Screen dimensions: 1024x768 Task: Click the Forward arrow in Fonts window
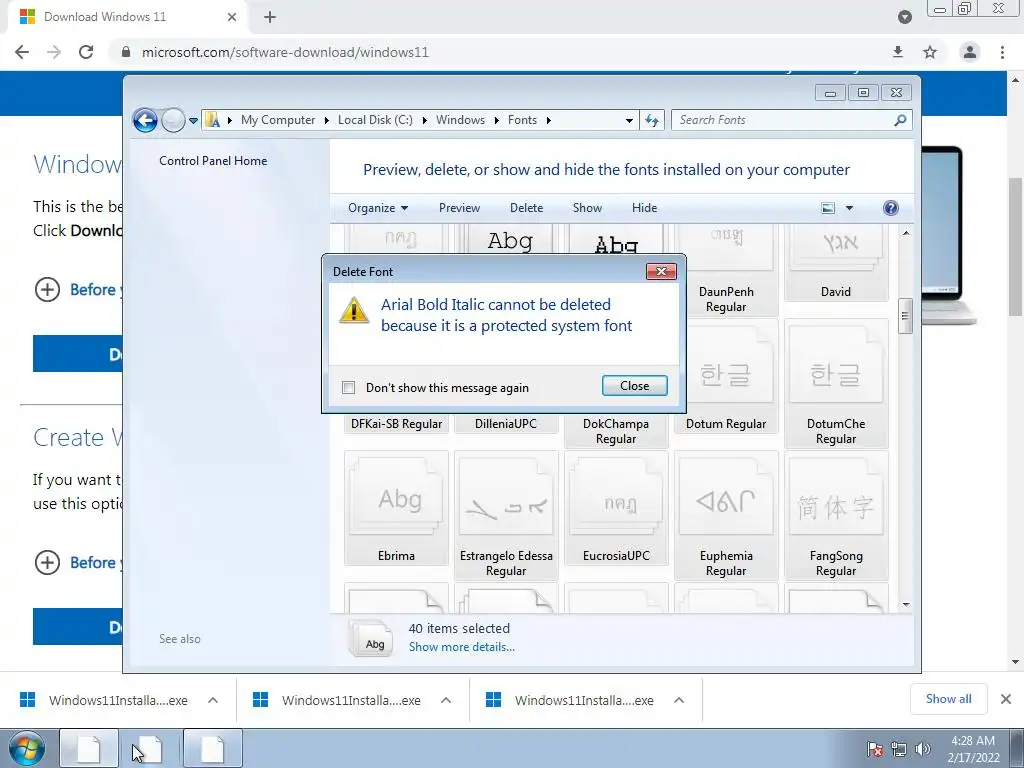173,120
